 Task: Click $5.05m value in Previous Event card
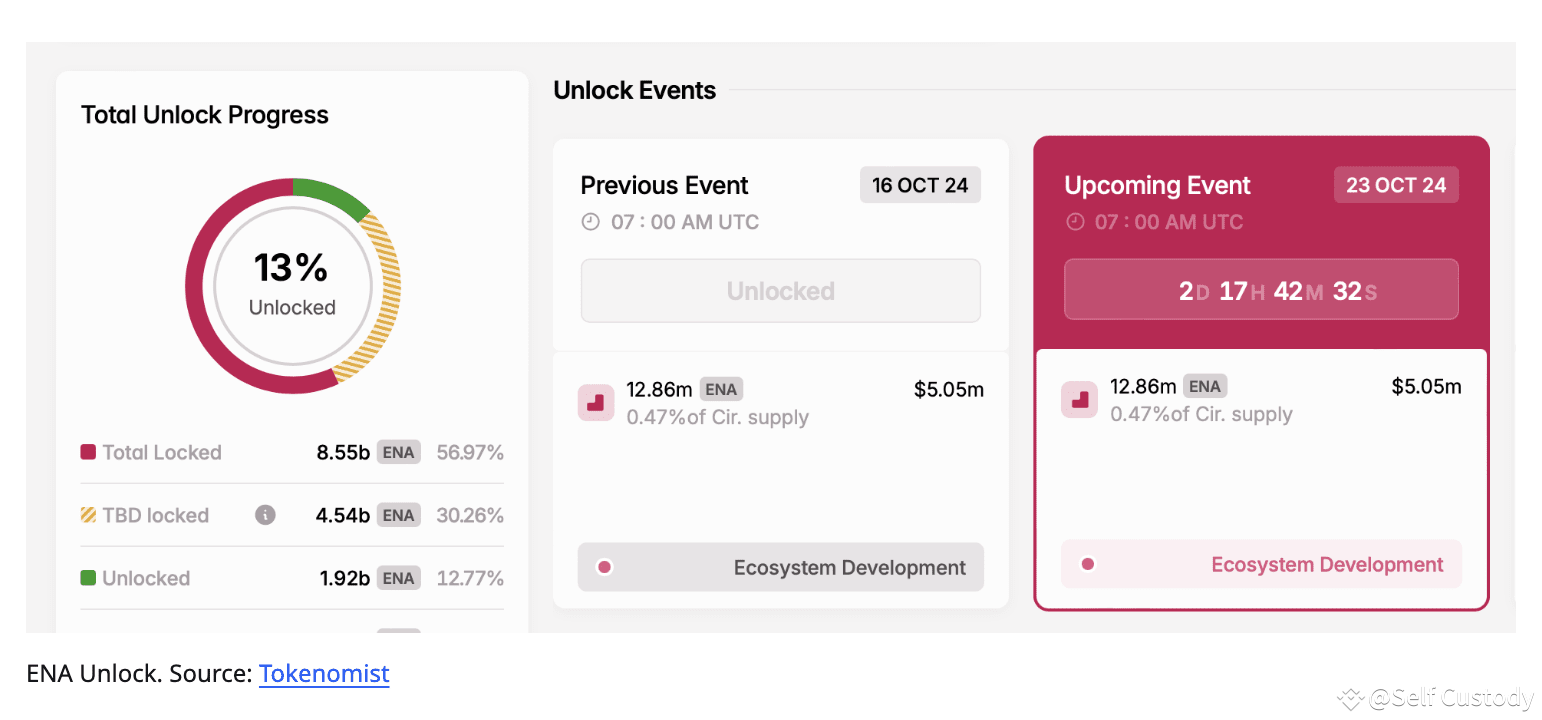[x=949, y=389]
